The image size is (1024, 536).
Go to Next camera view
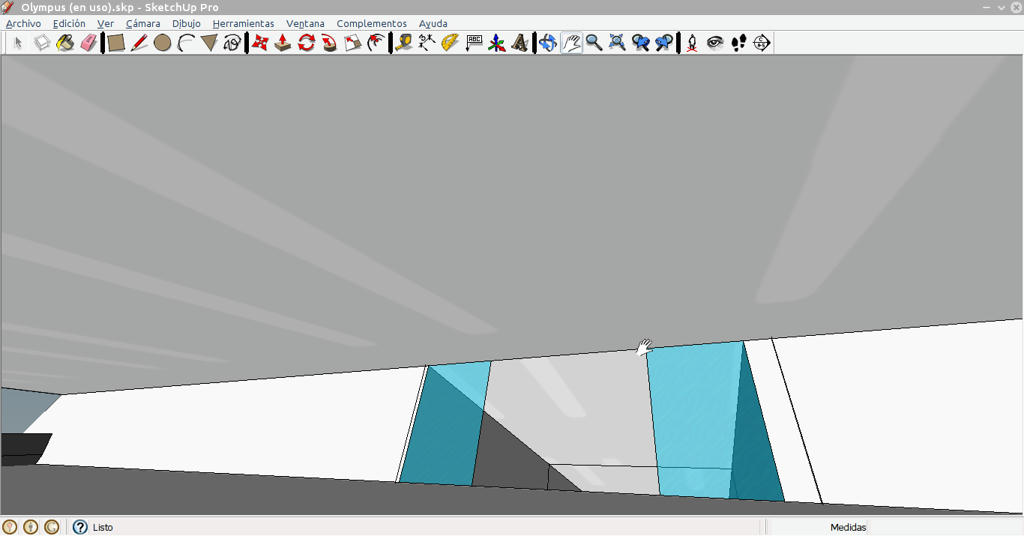(664, 43)
